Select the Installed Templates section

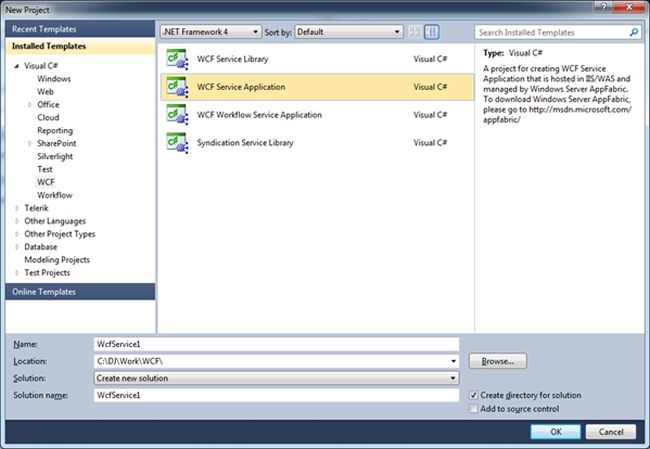tap(80, 46)
